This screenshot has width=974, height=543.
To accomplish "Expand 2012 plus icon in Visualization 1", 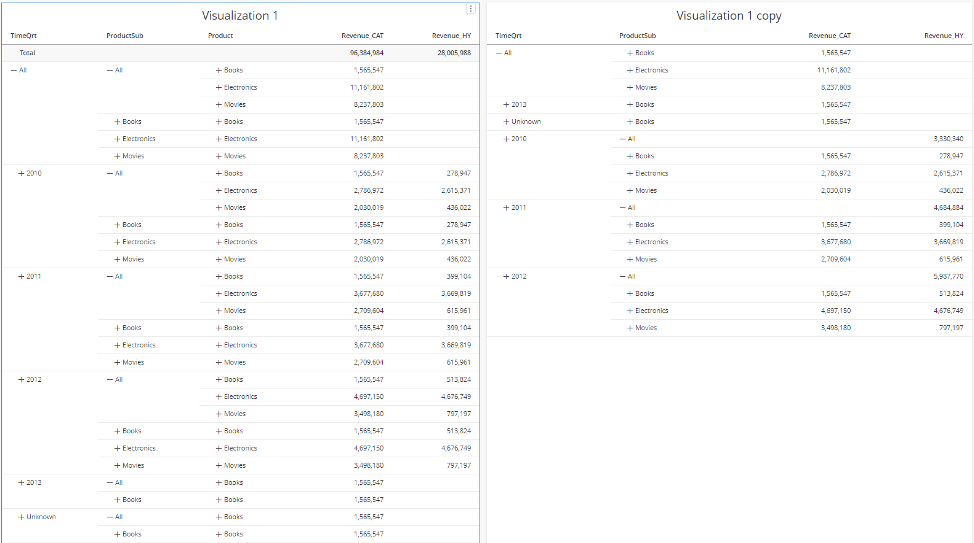I will (22, 380).
